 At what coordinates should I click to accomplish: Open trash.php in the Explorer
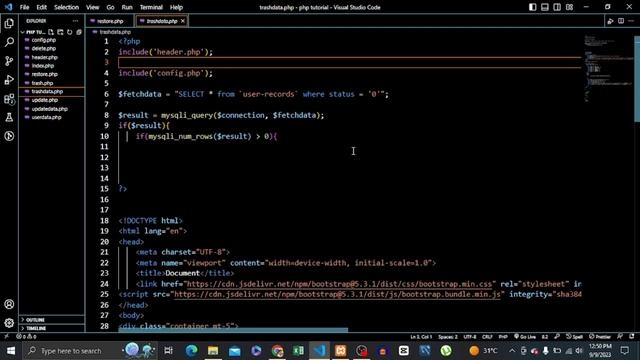click(x=52, y=83)
